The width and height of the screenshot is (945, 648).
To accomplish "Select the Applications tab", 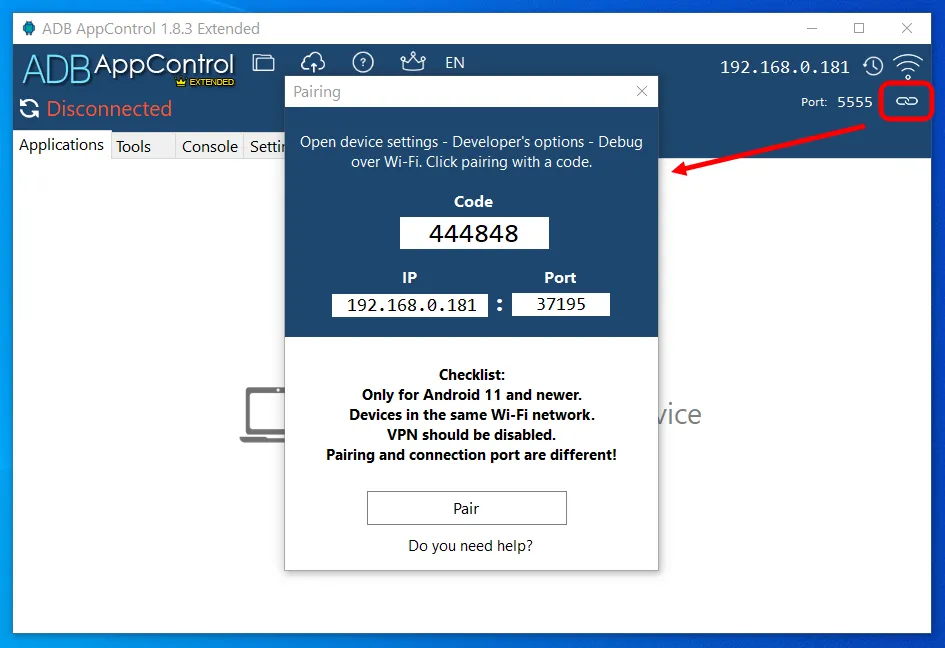I will pyautogui.click(x=61, y=145).
